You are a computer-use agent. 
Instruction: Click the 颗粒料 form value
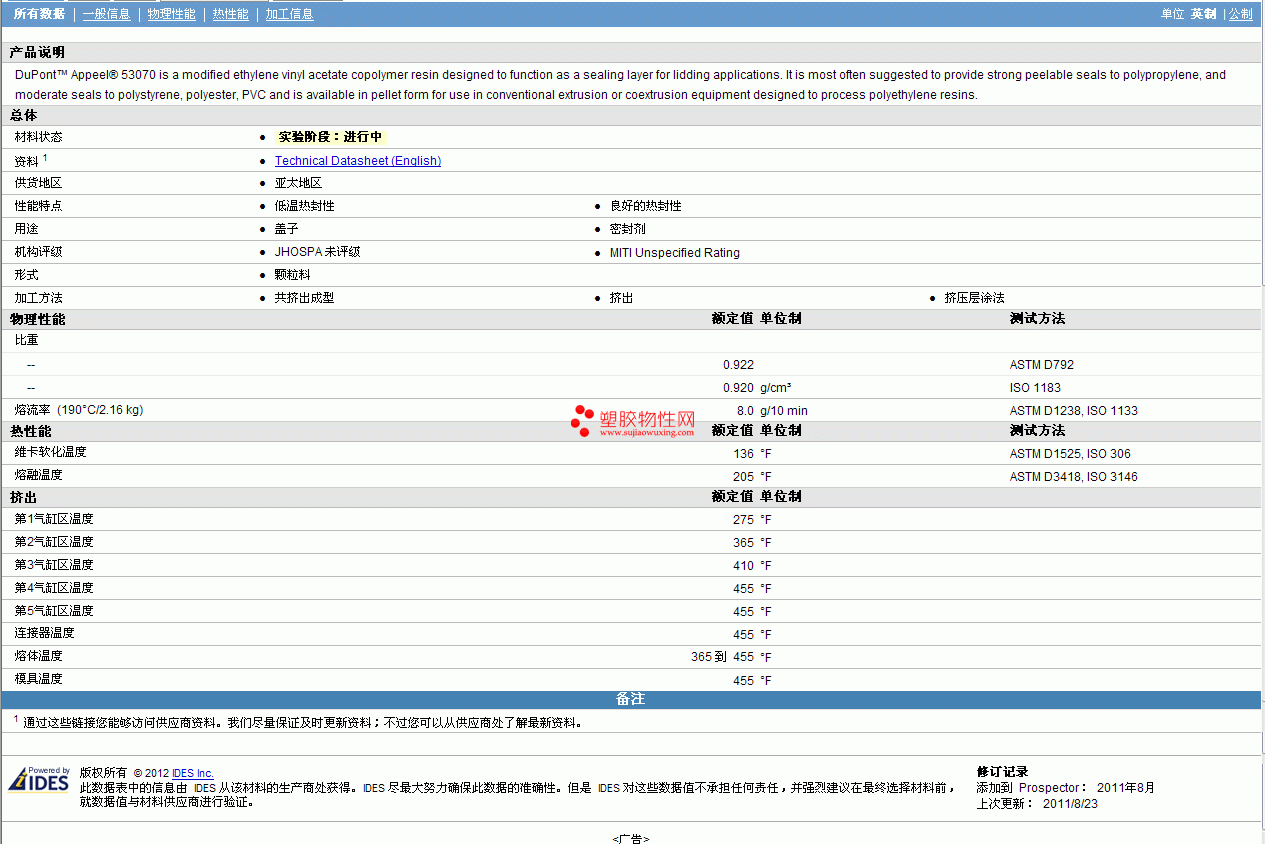click(293, 274)
